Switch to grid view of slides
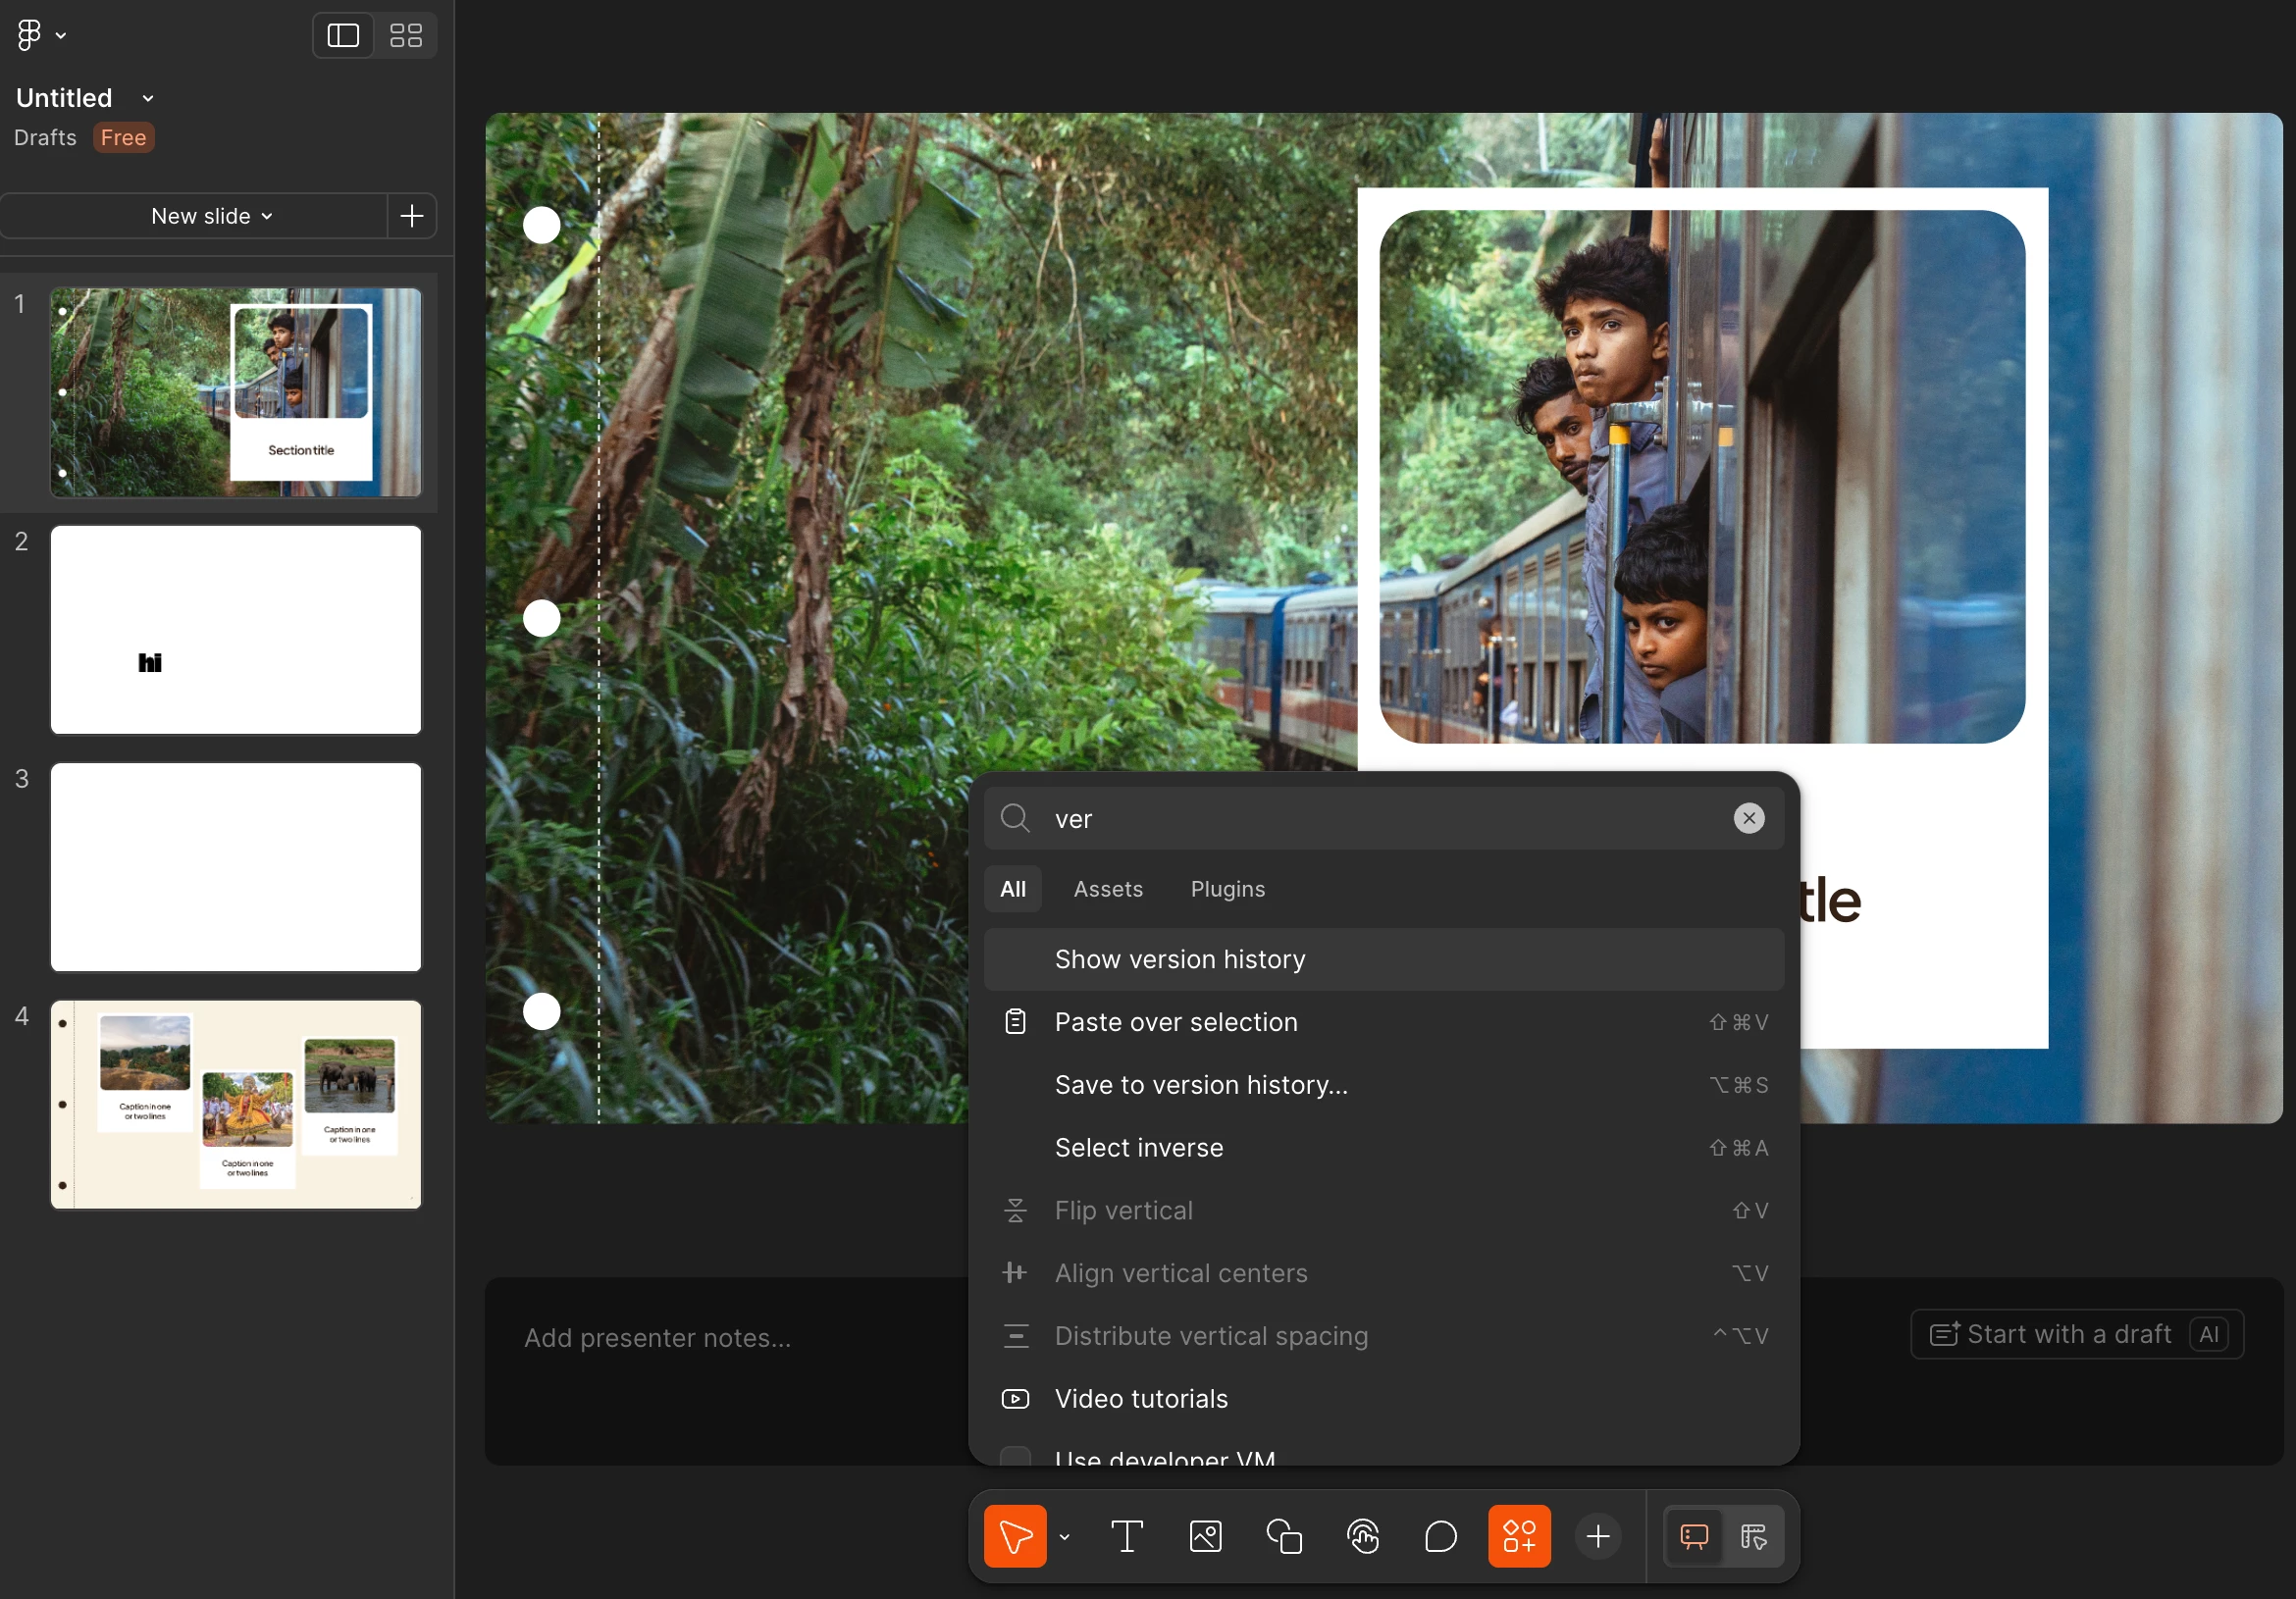This screenshot has width=2296, height=1599. pos(406,36)
